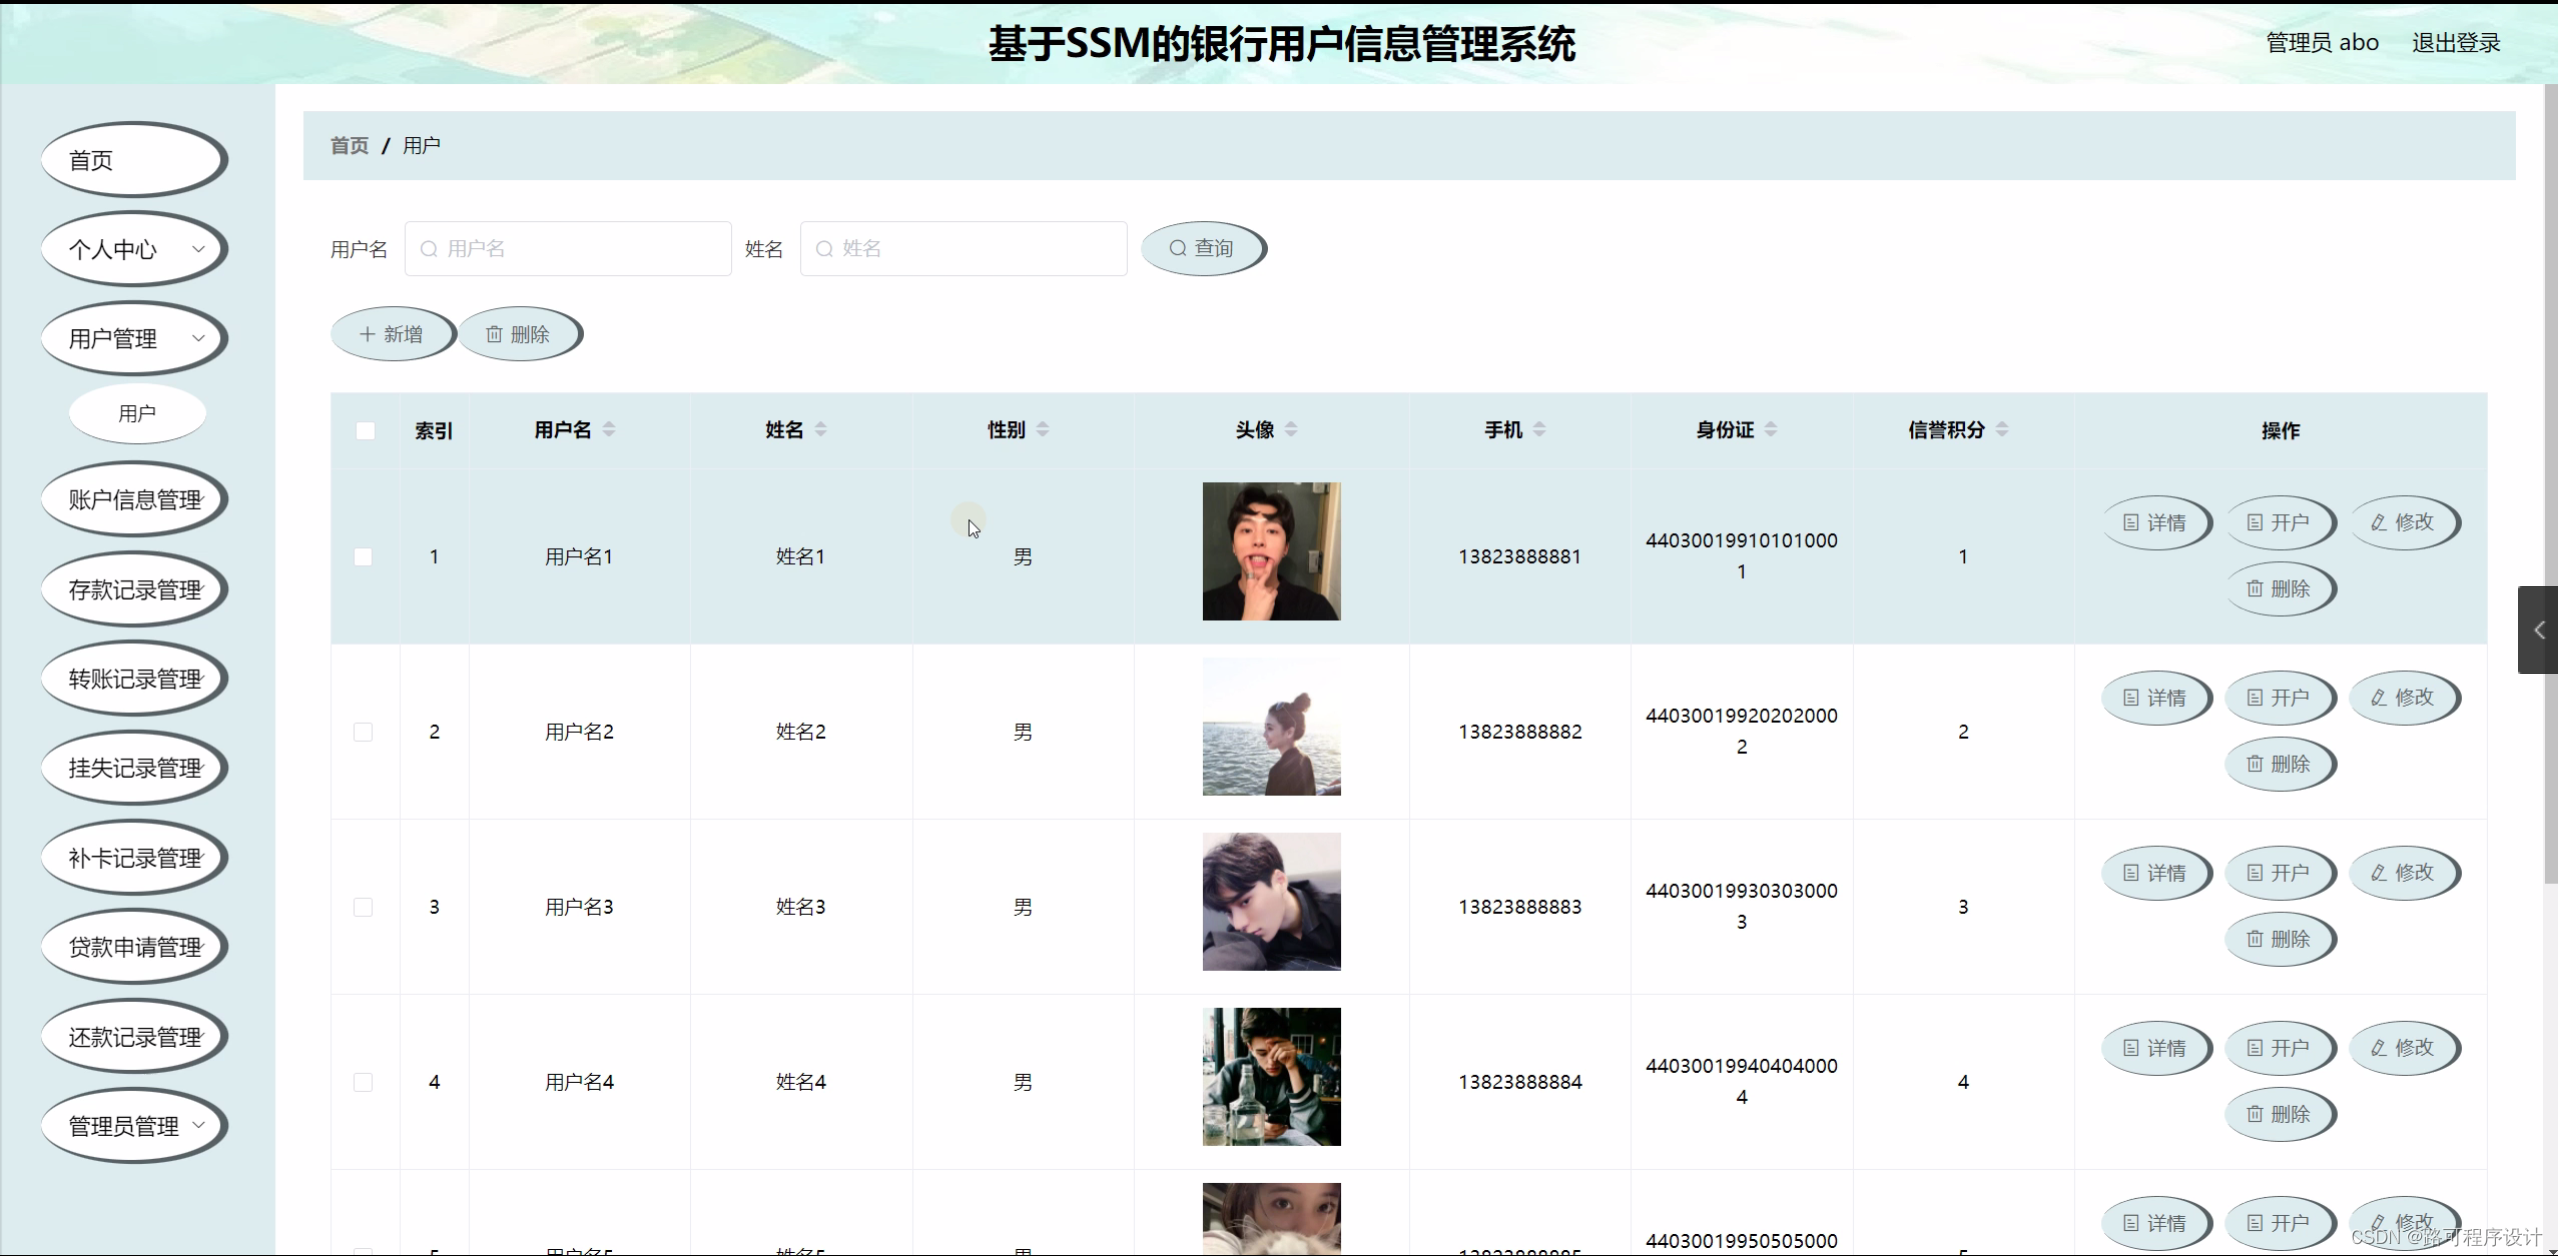The width and height of the screenshot is (2558, 1256).
Task: Click the plus icon on the 新增 button
Action: (x=367, y=333)
